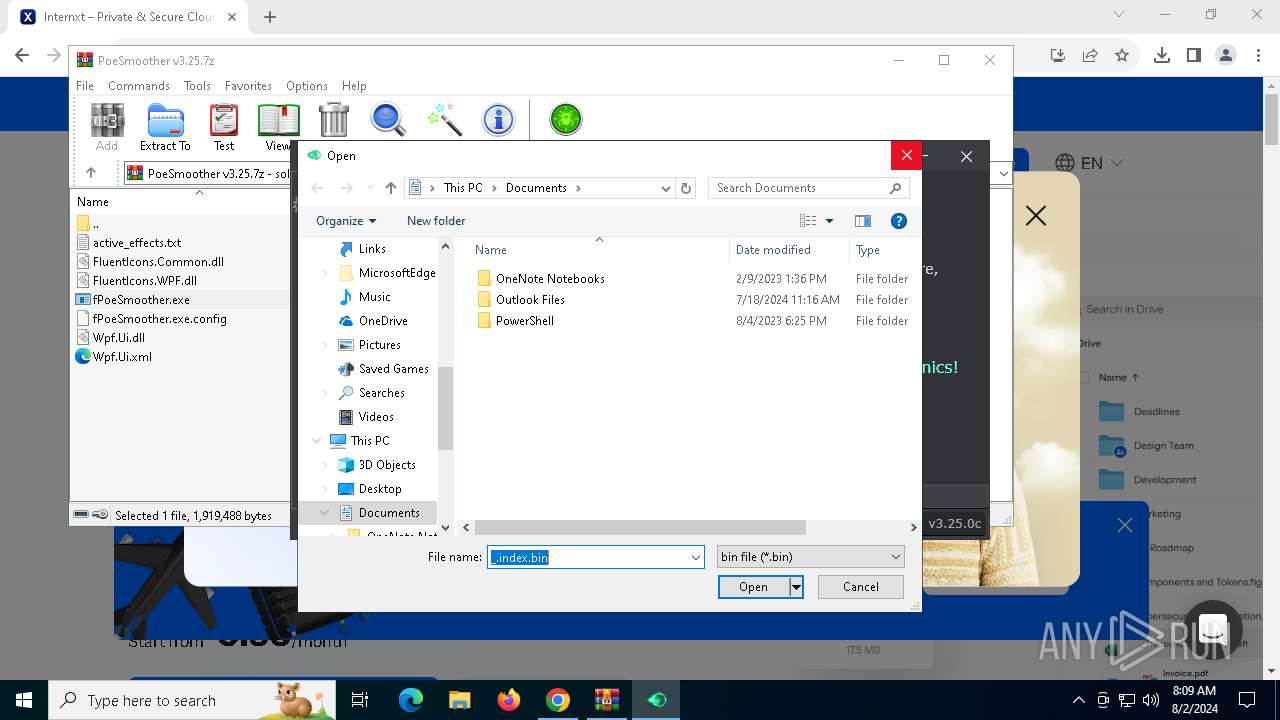Screen dimensions: 1280x720
Task: Click the PoeSmoother taskbar icon
Action: (x=656, y=700)
